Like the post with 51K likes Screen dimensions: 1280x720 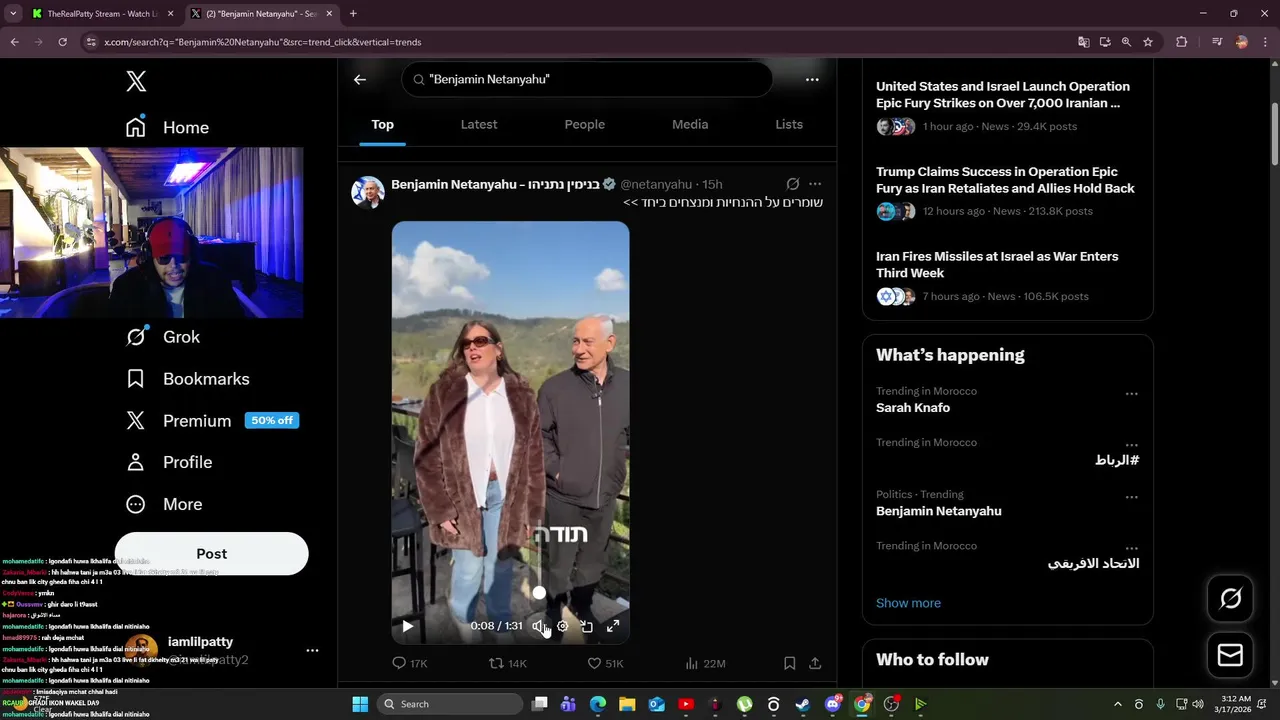pyautogui.click(x=605, y=663)
